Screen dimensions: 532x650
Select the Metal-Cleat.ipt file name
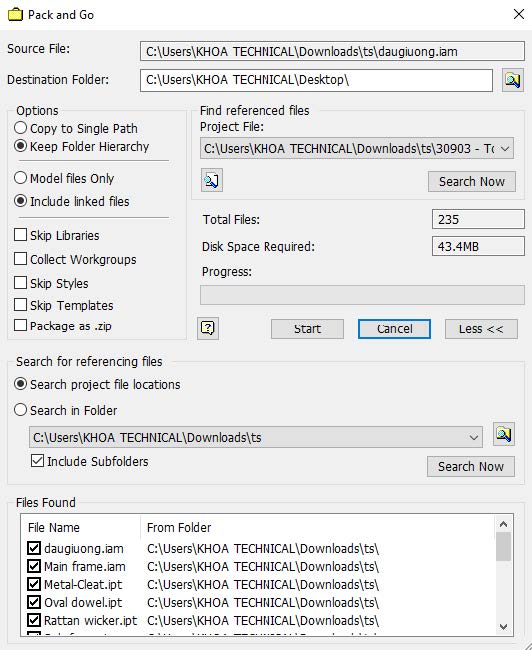click(83, 585)
